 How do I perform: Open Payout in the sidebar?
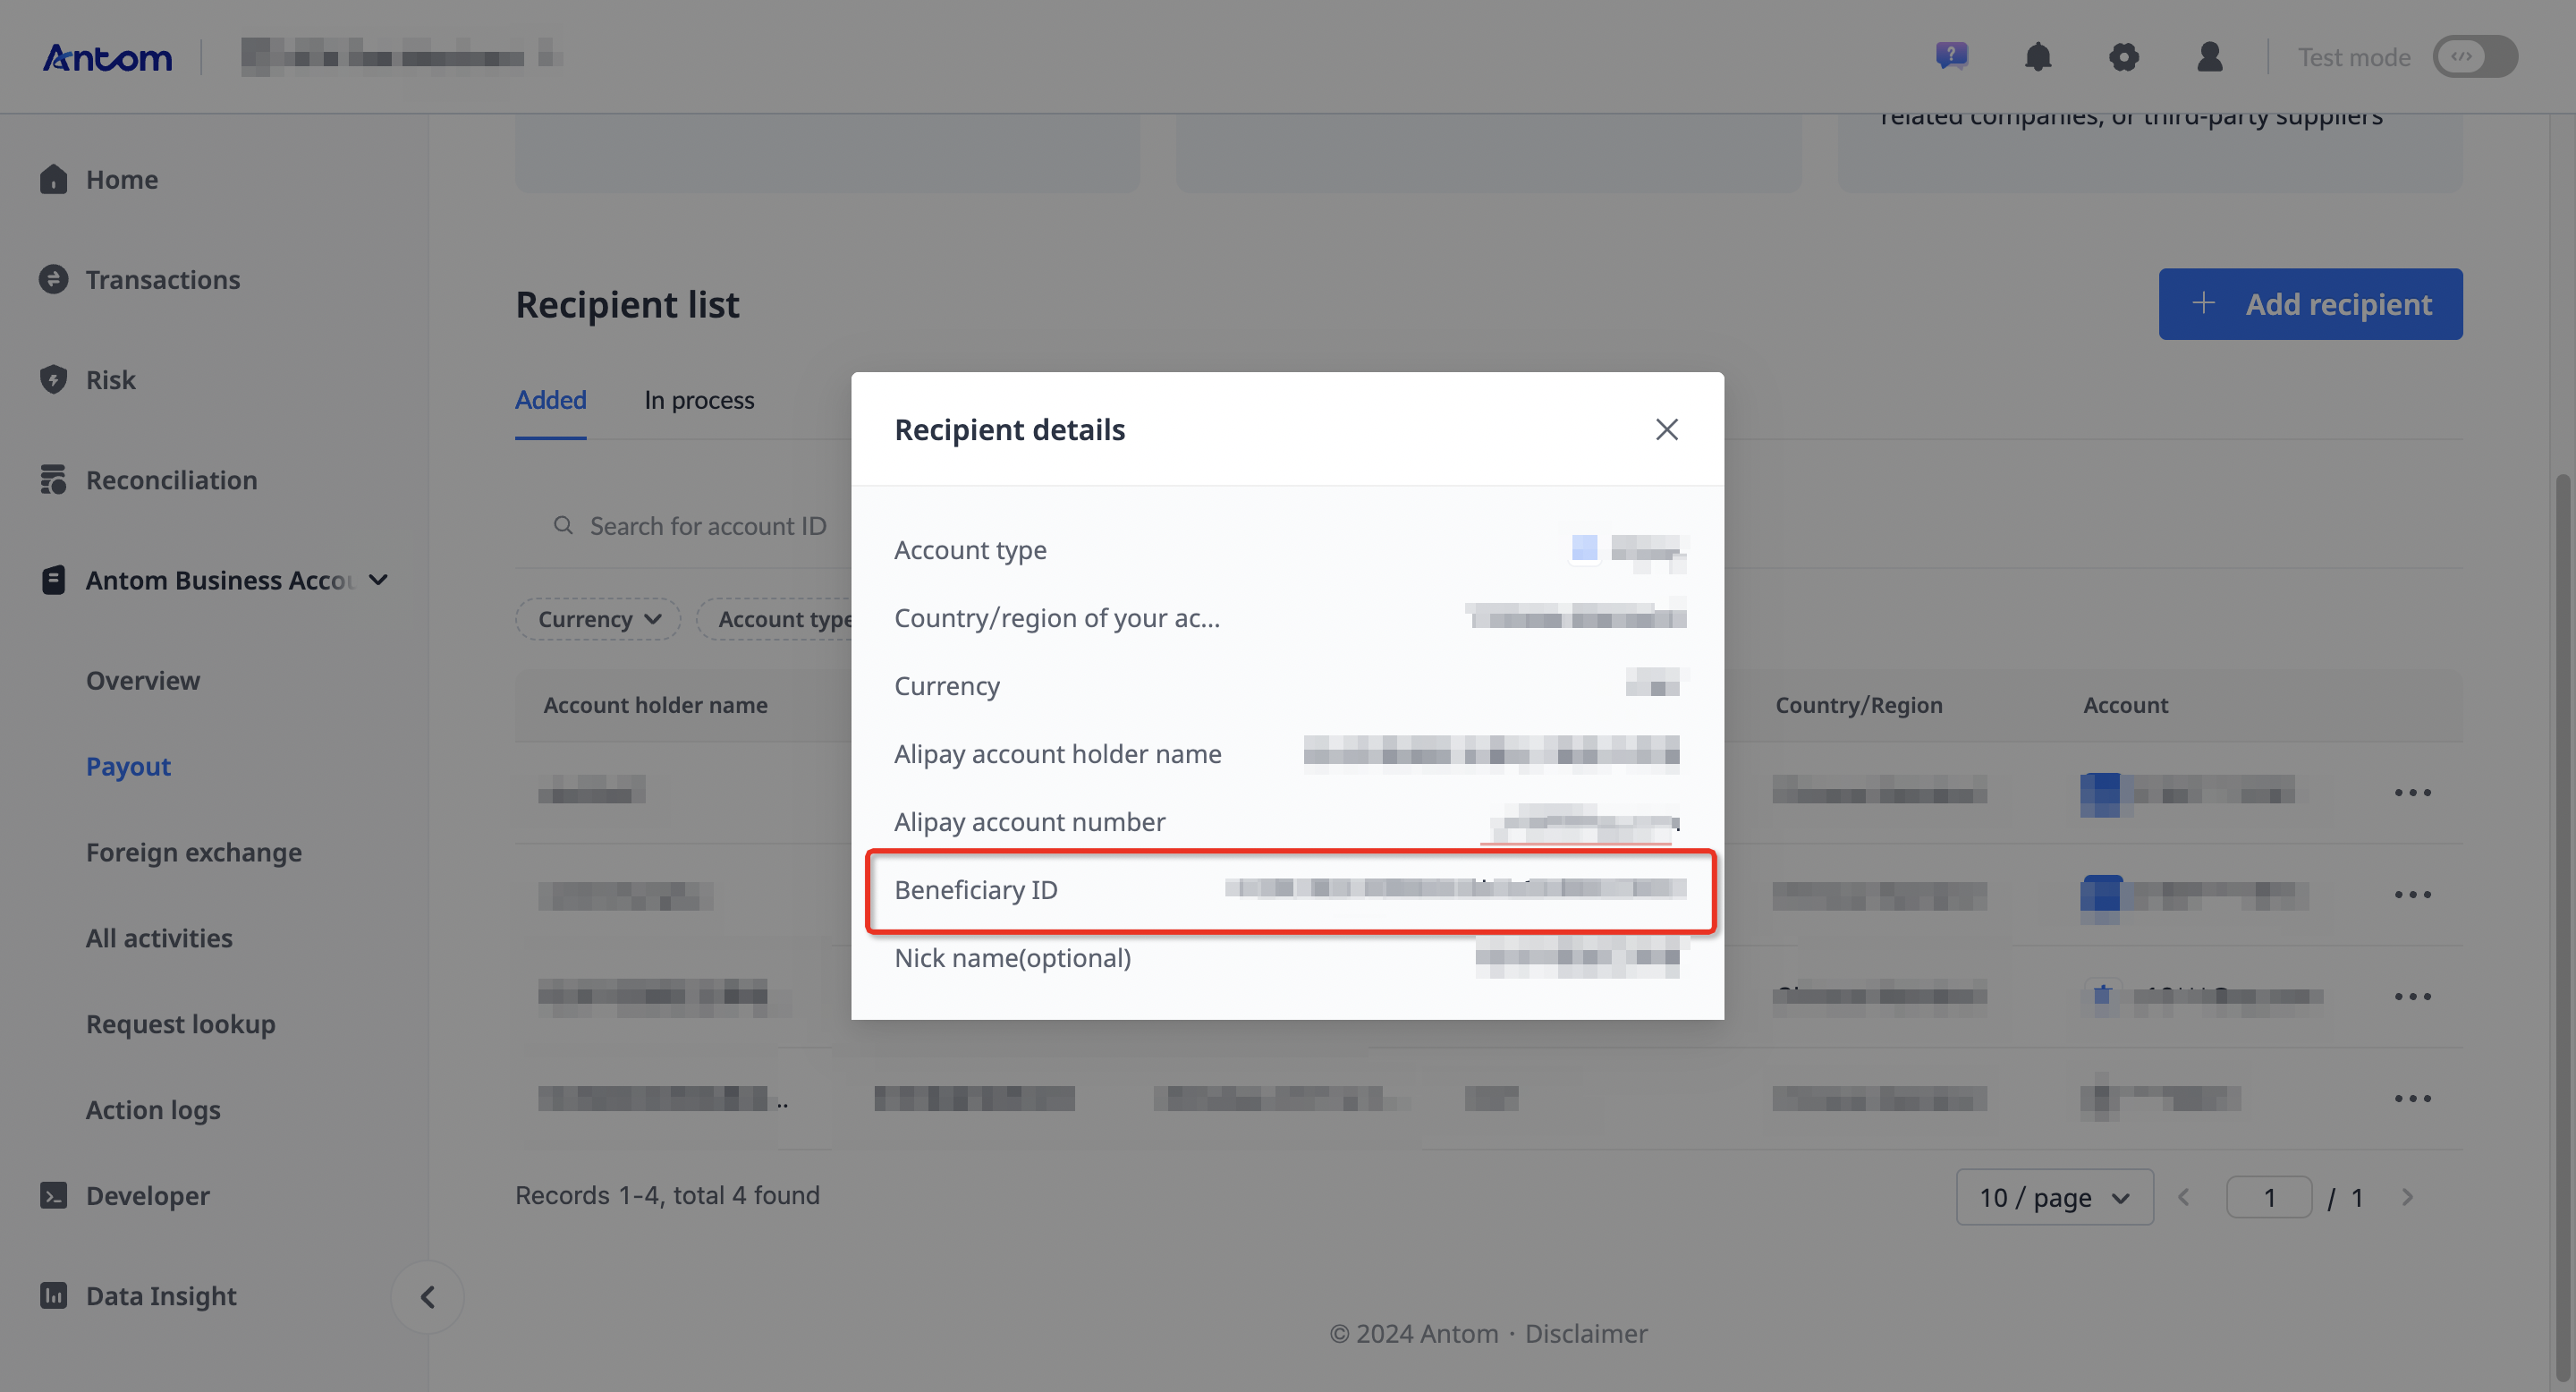128,766
